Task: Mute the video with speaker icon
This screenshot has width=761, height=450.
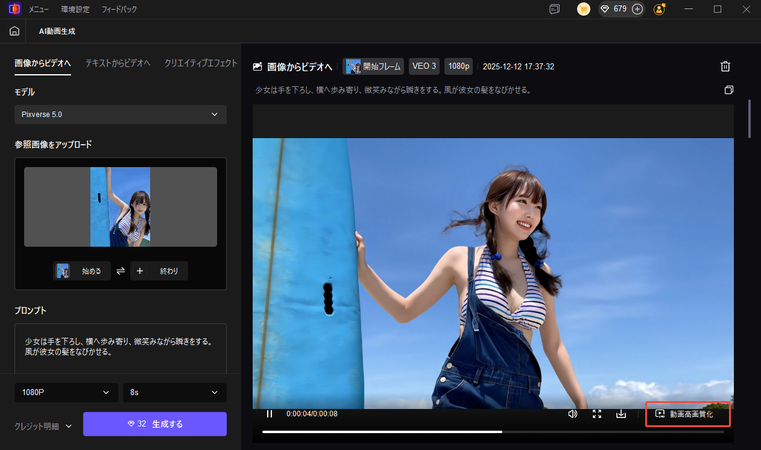Action: point(573,414)
